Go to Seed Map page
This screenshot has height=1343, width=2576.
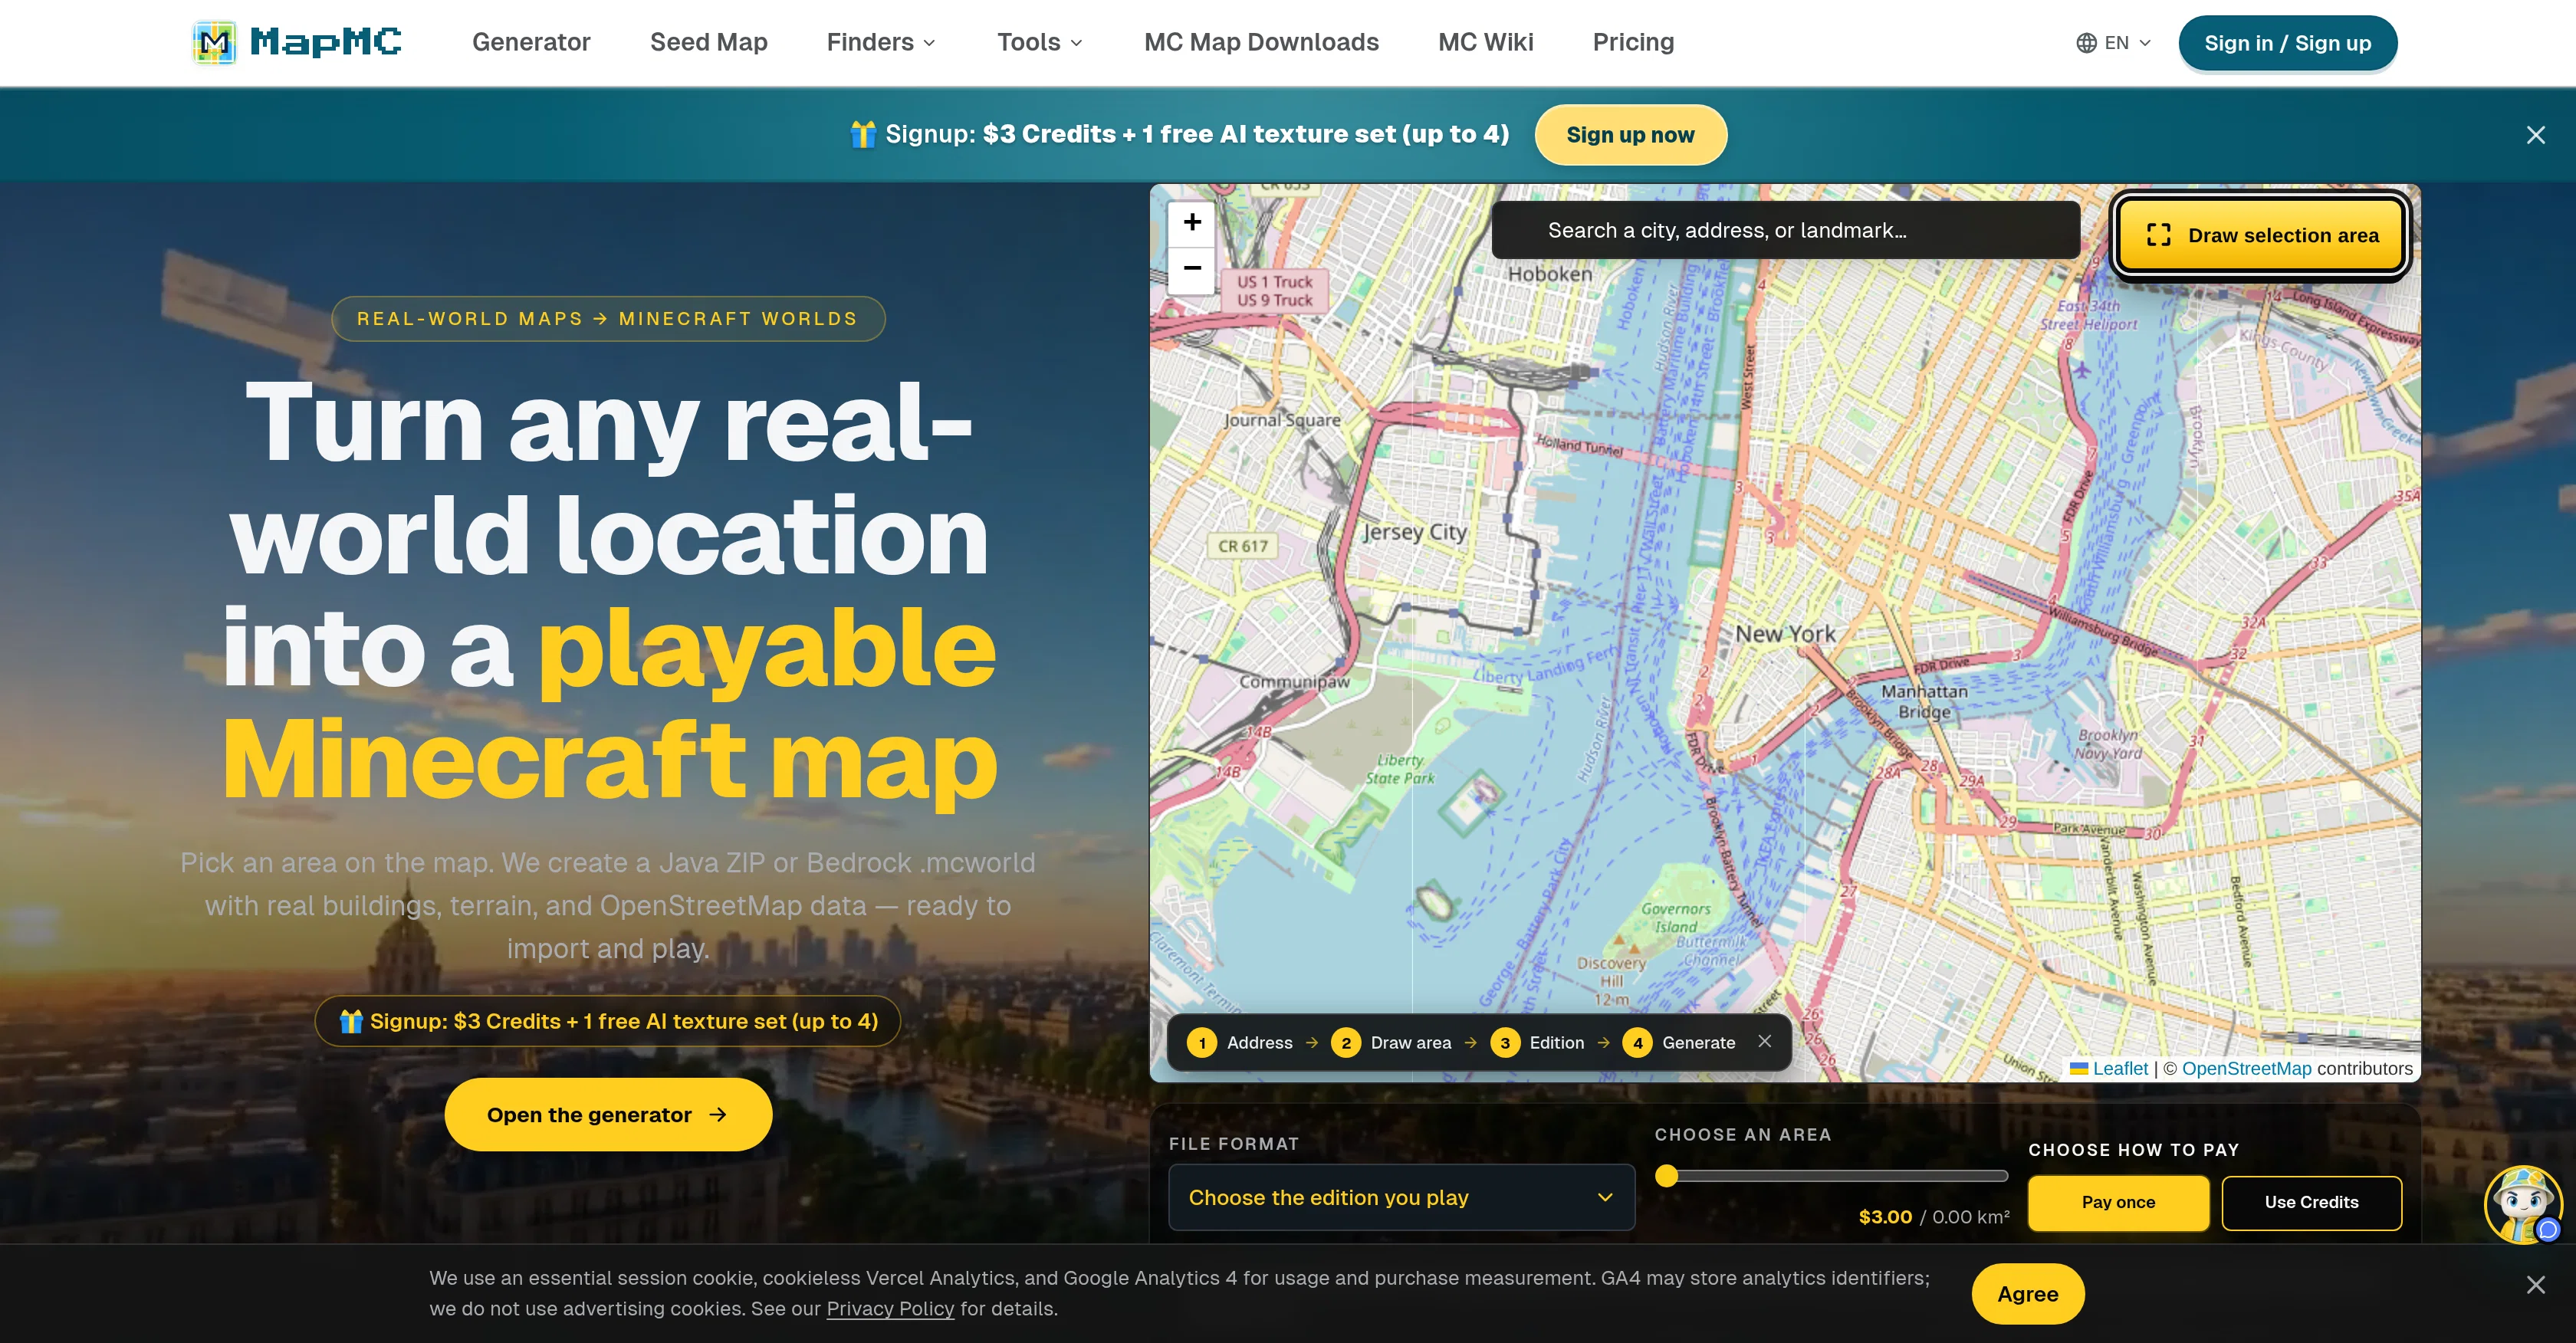708,42
